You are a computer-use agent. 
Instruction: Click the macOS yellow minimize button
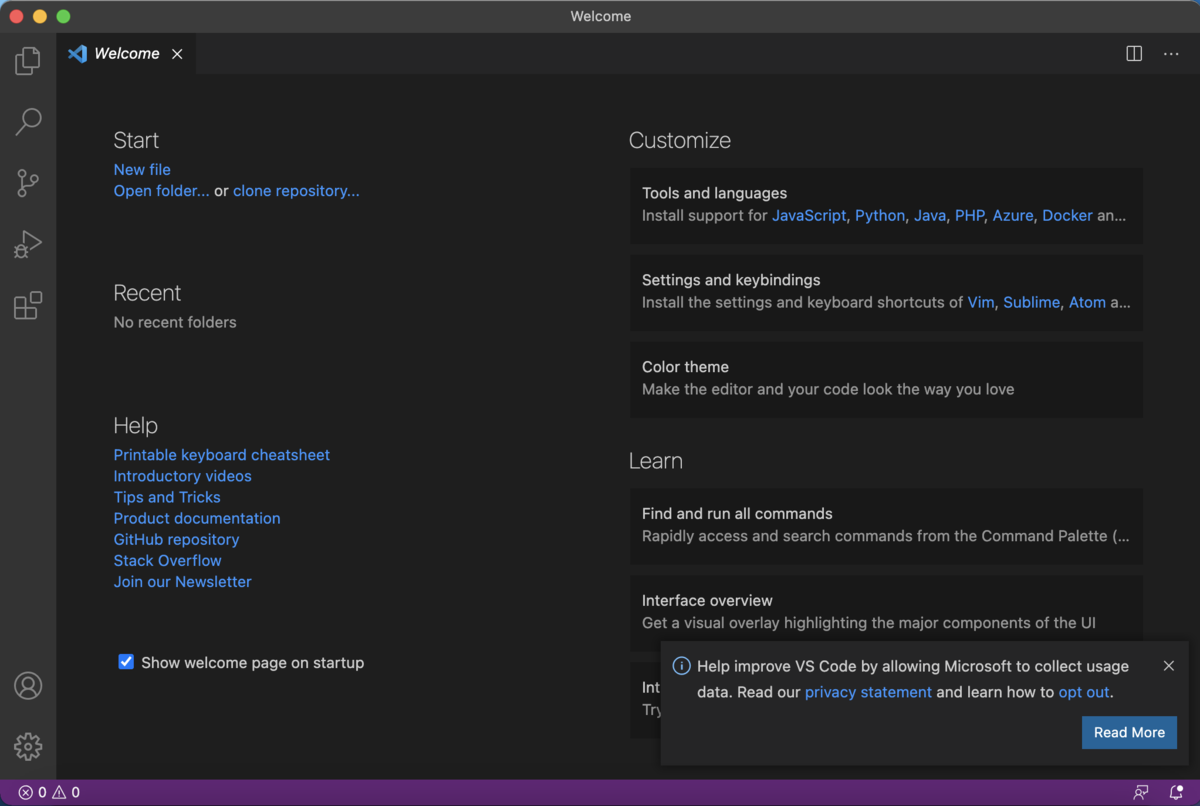click(x=40, y=16)
